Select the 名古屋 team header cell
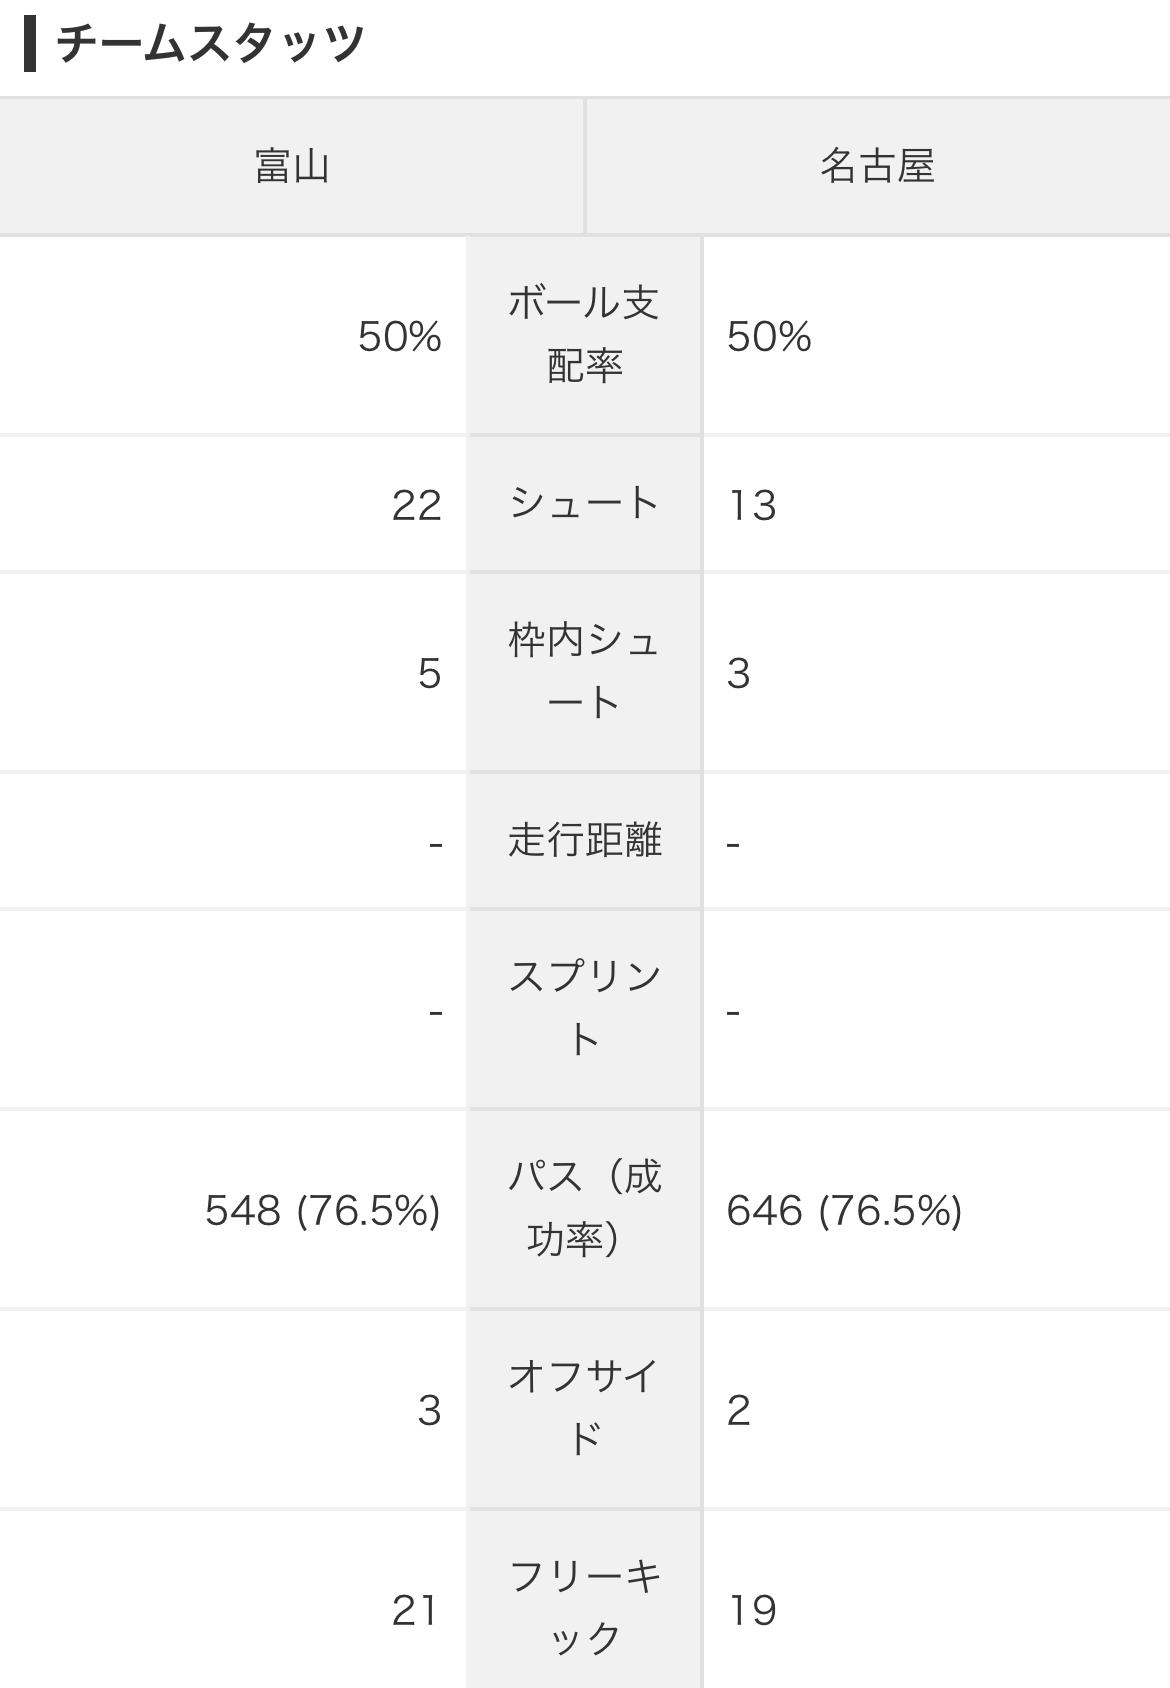 point(878,166)
